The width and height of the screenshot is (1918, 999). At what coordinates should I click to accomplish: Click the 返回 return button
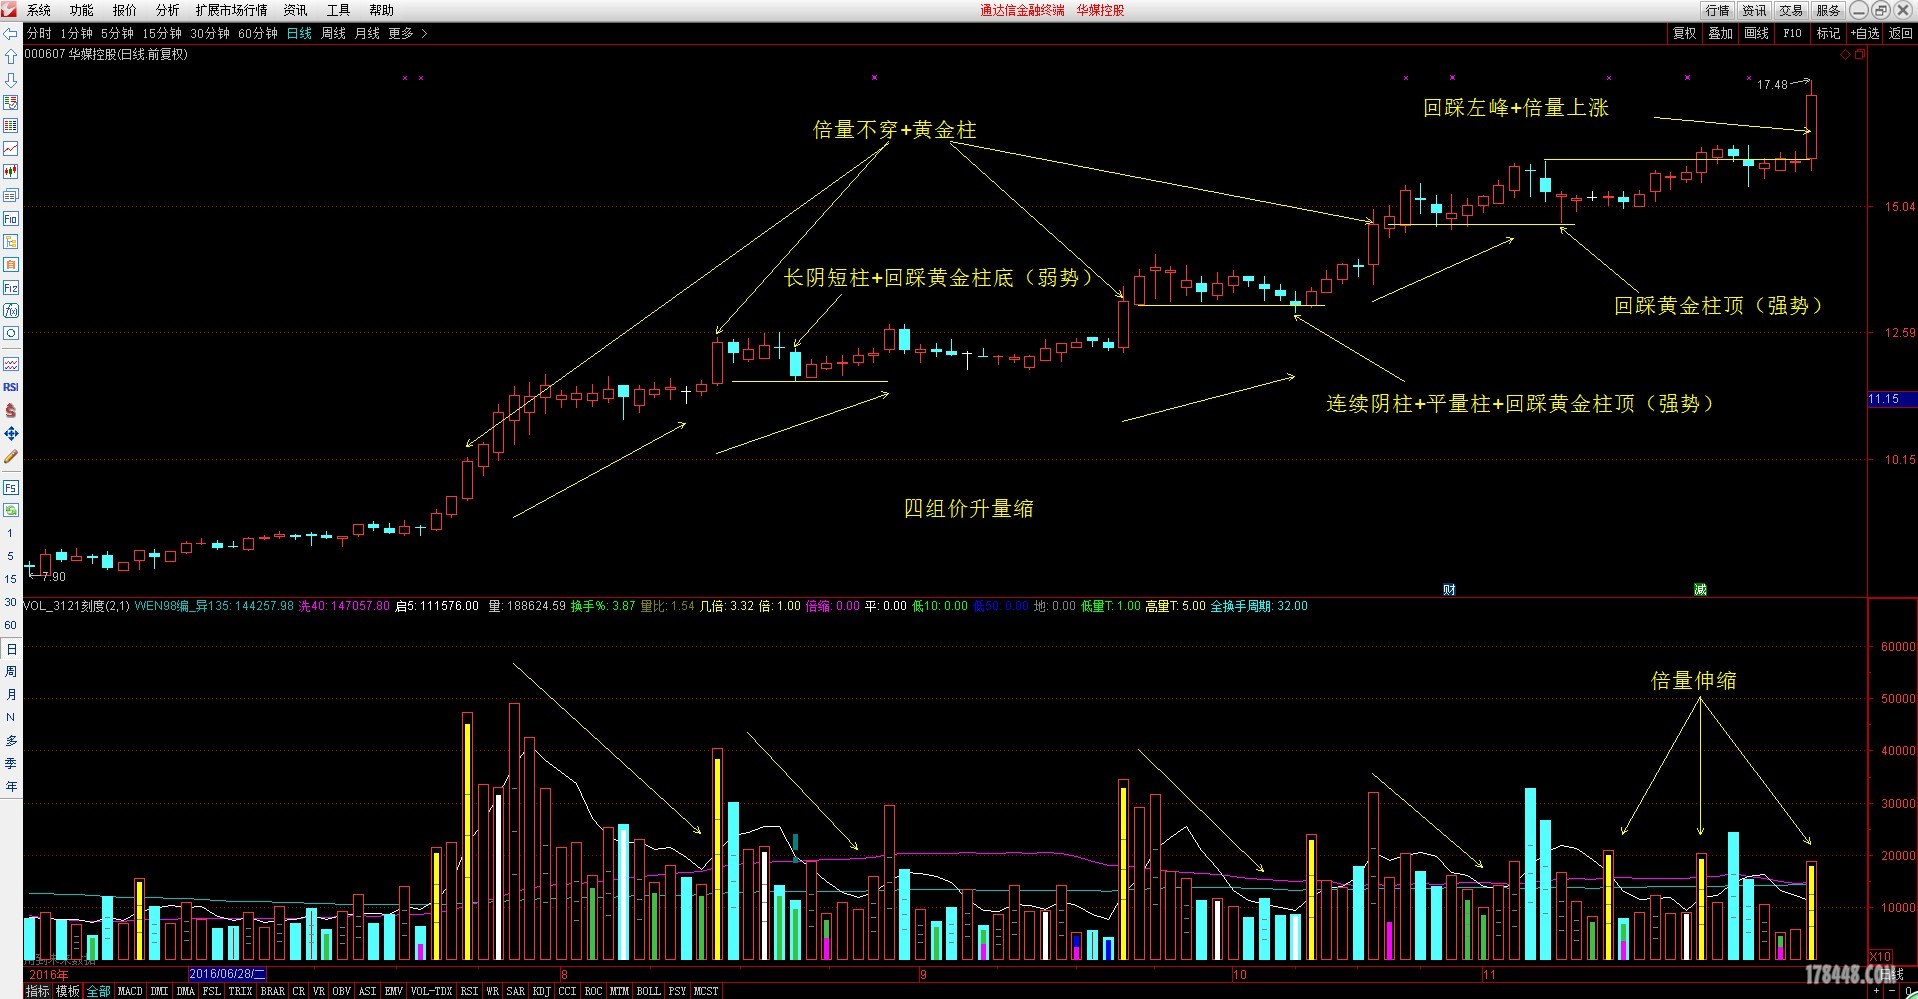pyautogui.click(x=1900, y=33)
